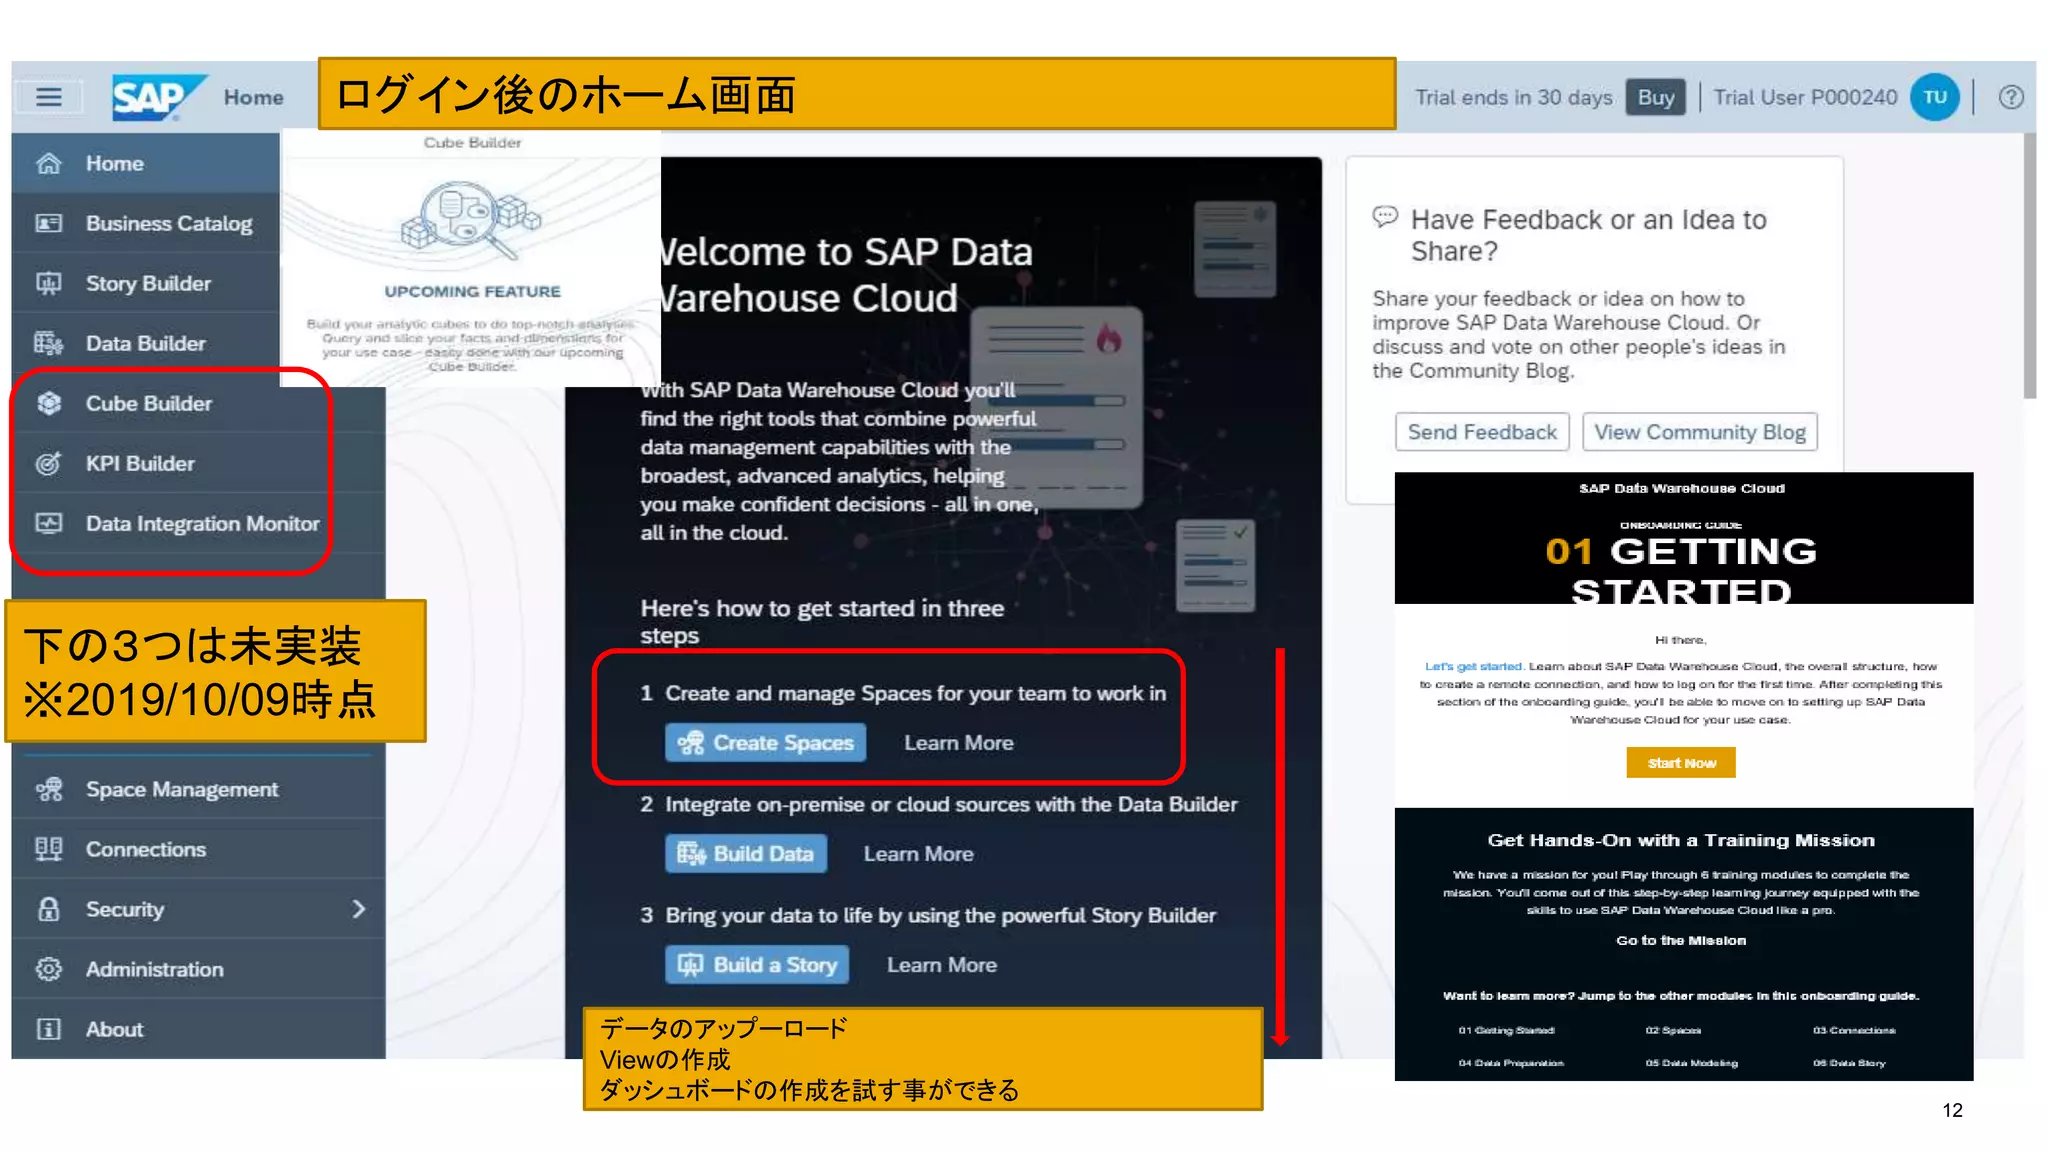Click the Story Builder icon
This screenshot has width=2048, height=1152.
pyautogui.click(x=48, y=283)
